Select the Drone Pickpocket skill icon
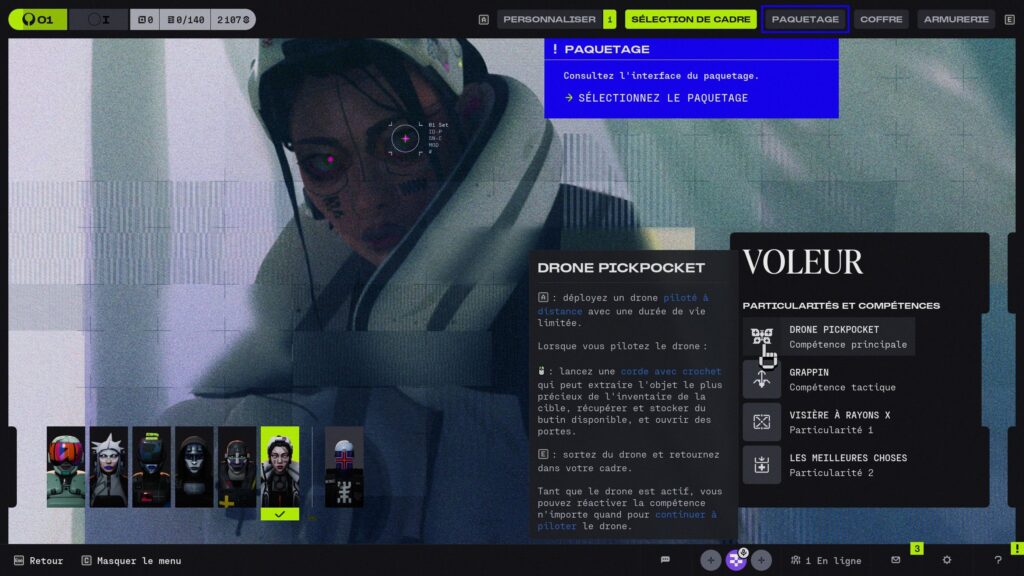This screenshot has width=1024, height=576. [x=762, y=337]
